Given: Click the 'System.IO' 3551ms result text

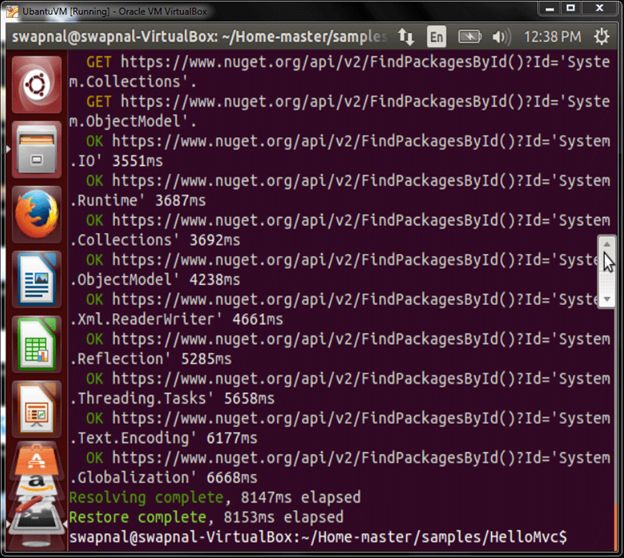Looking at the screenshot, I should 116,161.
